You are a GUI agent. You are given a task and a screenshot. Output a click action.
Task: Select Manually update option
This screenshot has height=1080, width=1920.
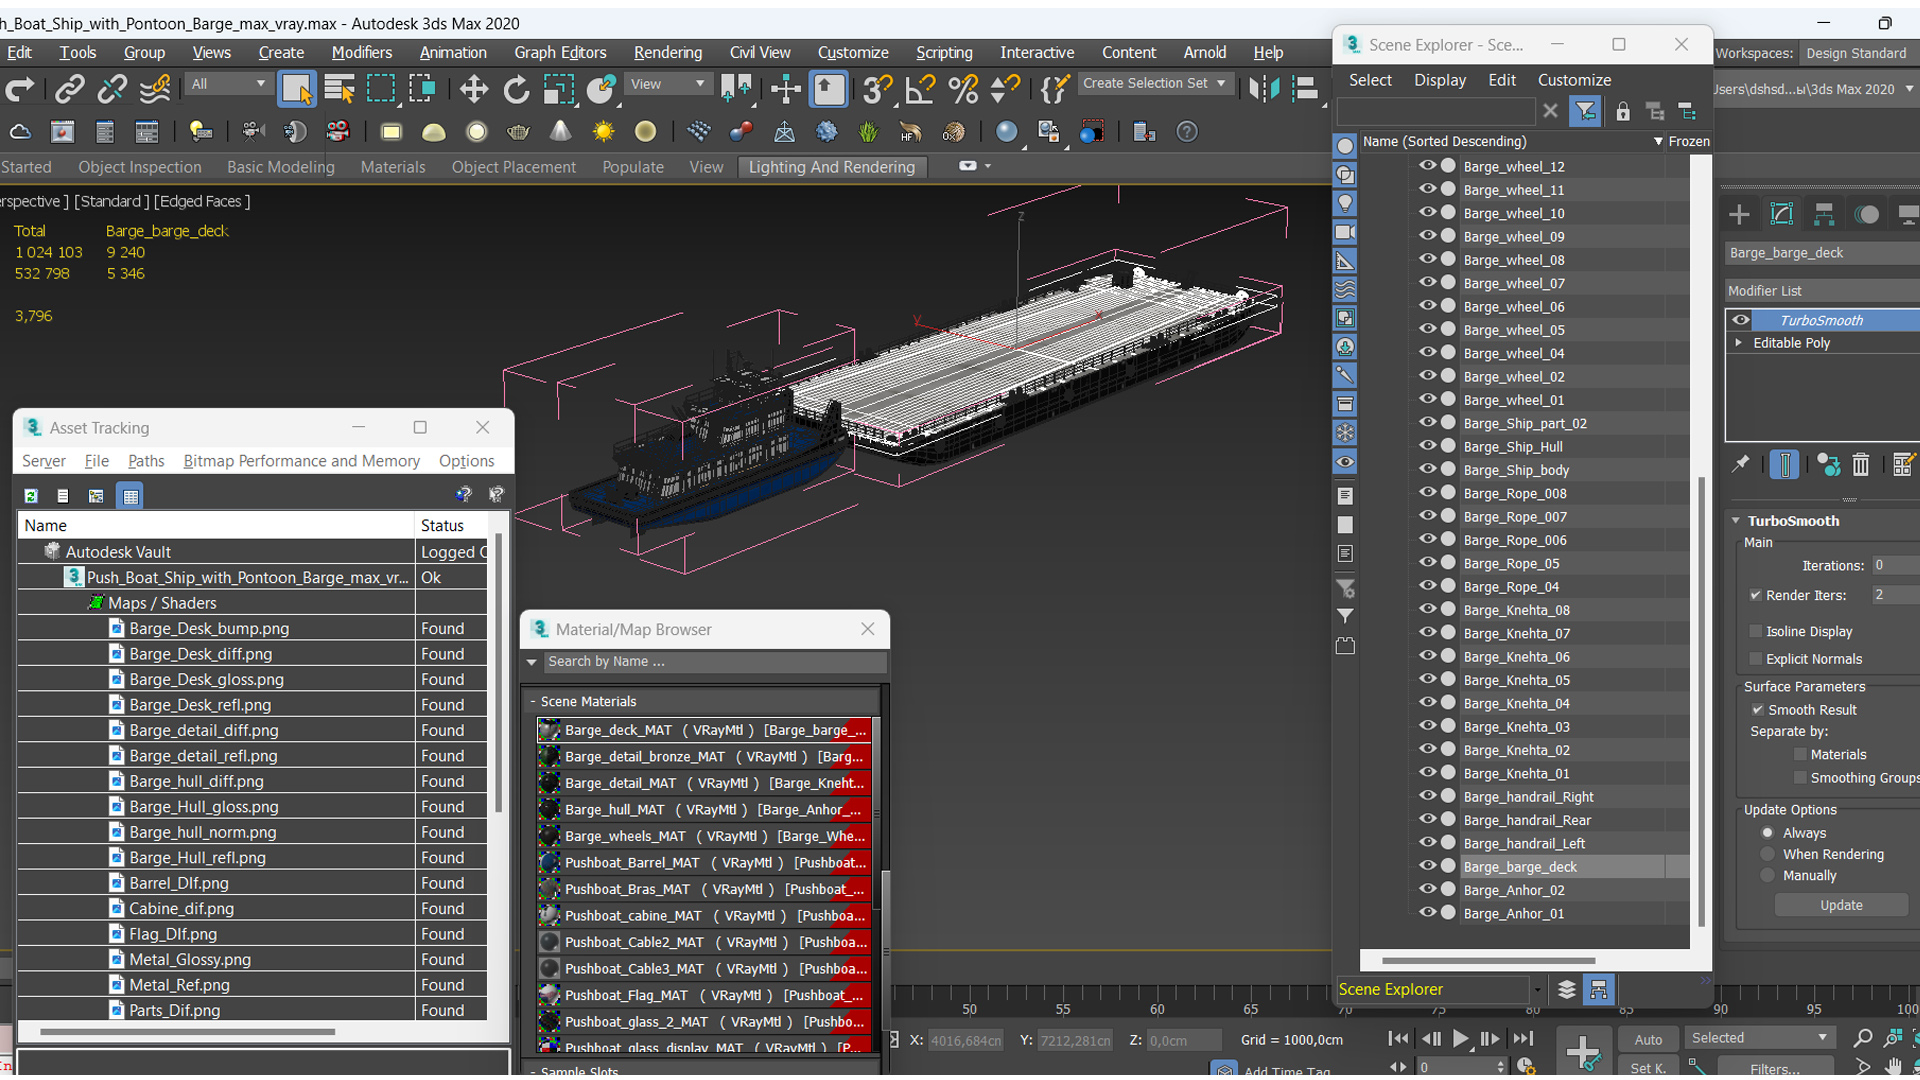click(x=1768, y=875)
